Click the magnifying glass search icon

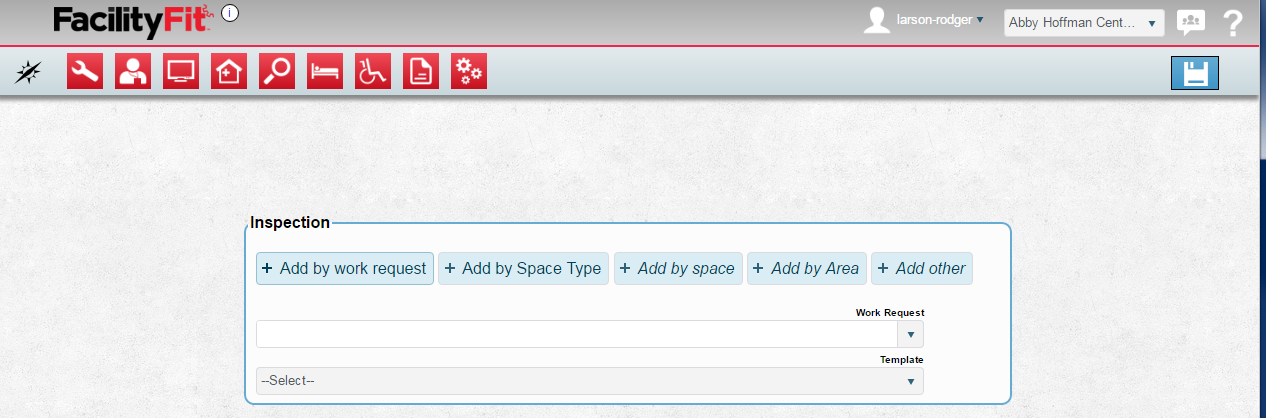coord(277,71)
